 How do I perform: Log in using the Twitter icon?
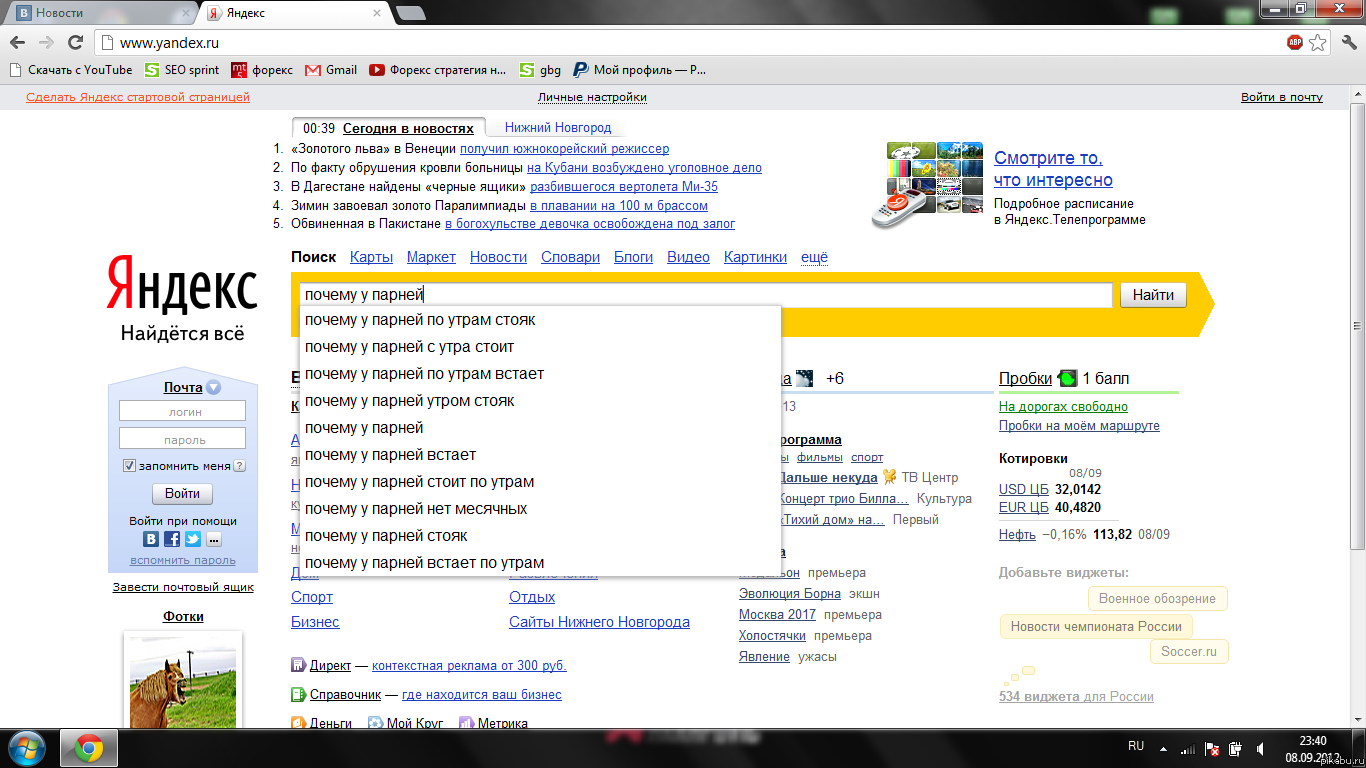coord(193,539)
